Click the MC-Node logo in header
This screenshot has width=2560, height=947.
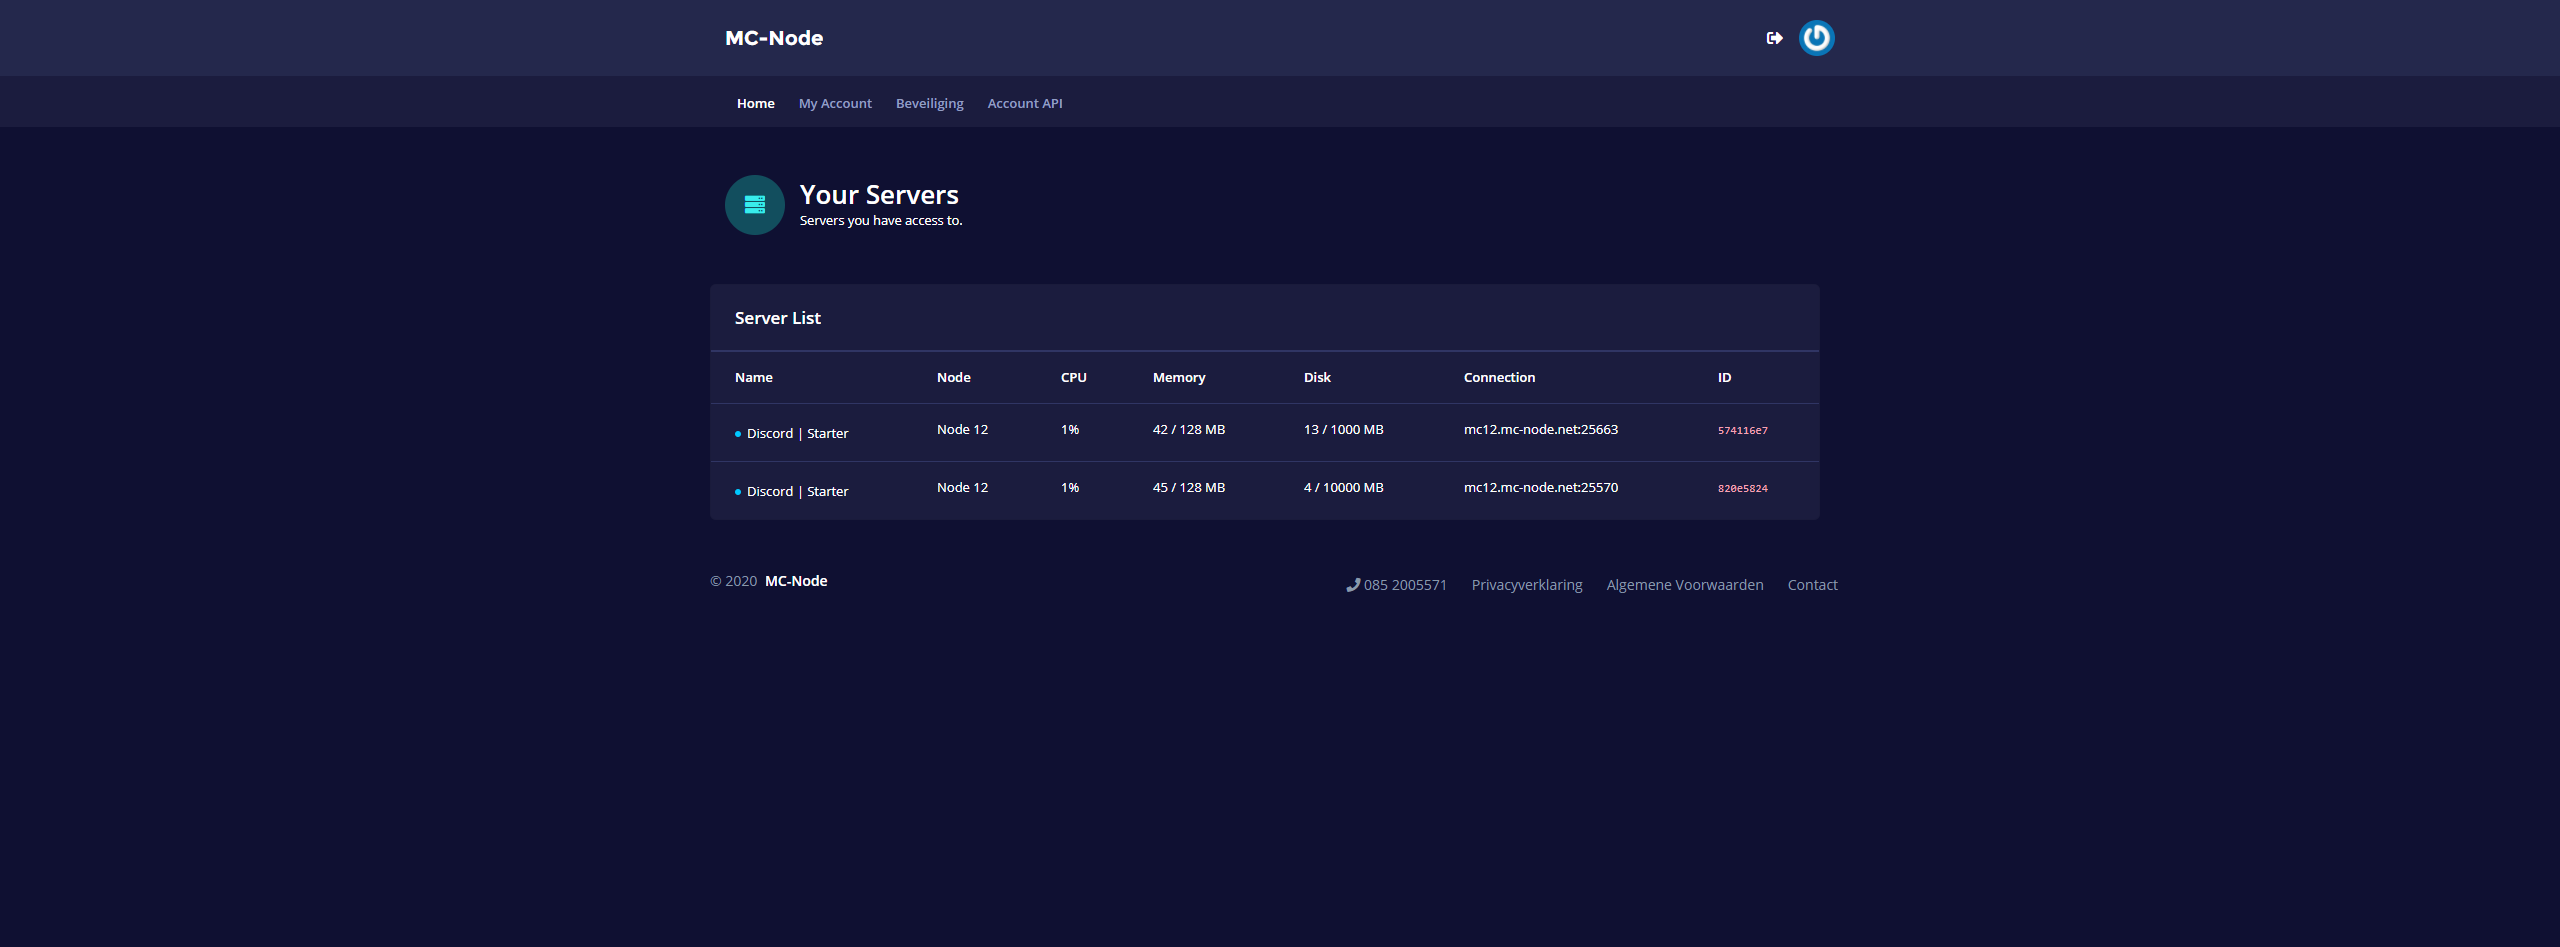[774, 38]
